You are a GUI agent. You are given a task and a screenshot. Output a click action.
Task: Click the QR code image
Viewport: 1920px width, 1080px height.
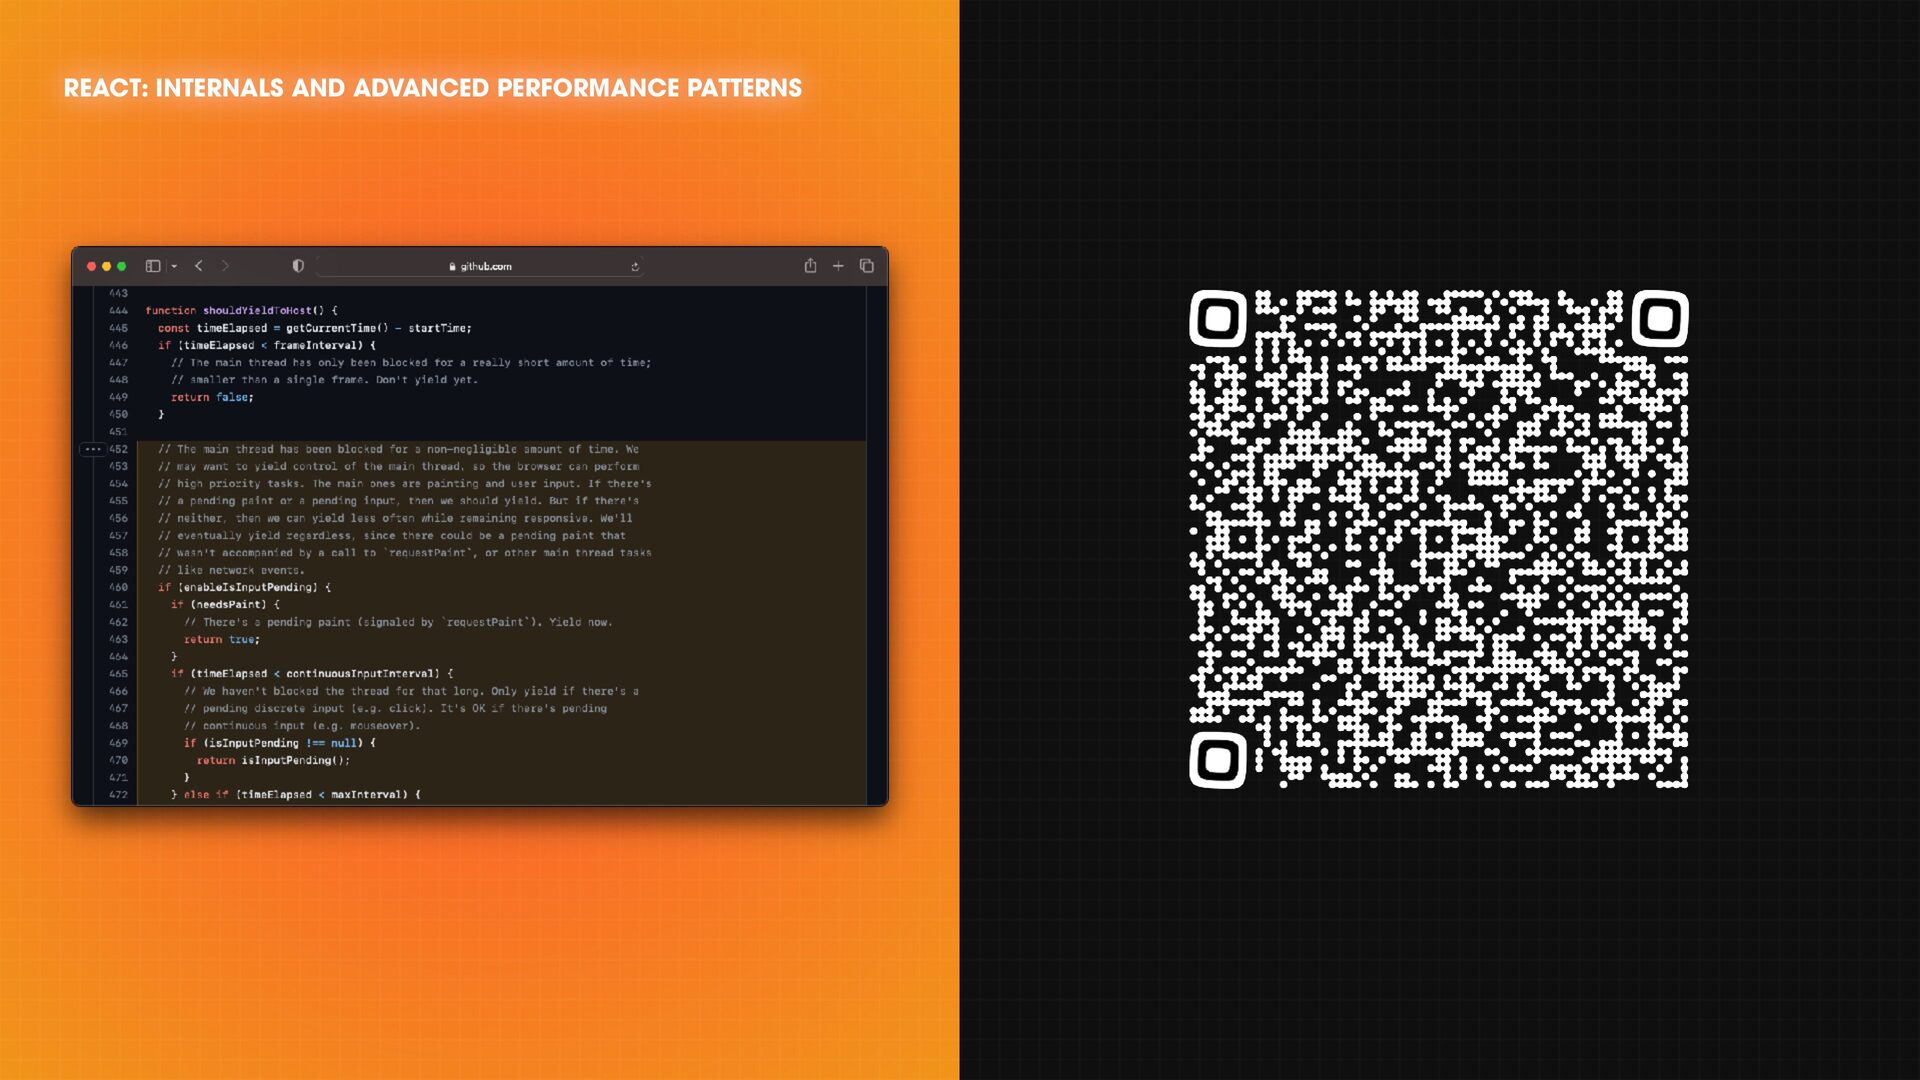click(x=1439, y=539)
